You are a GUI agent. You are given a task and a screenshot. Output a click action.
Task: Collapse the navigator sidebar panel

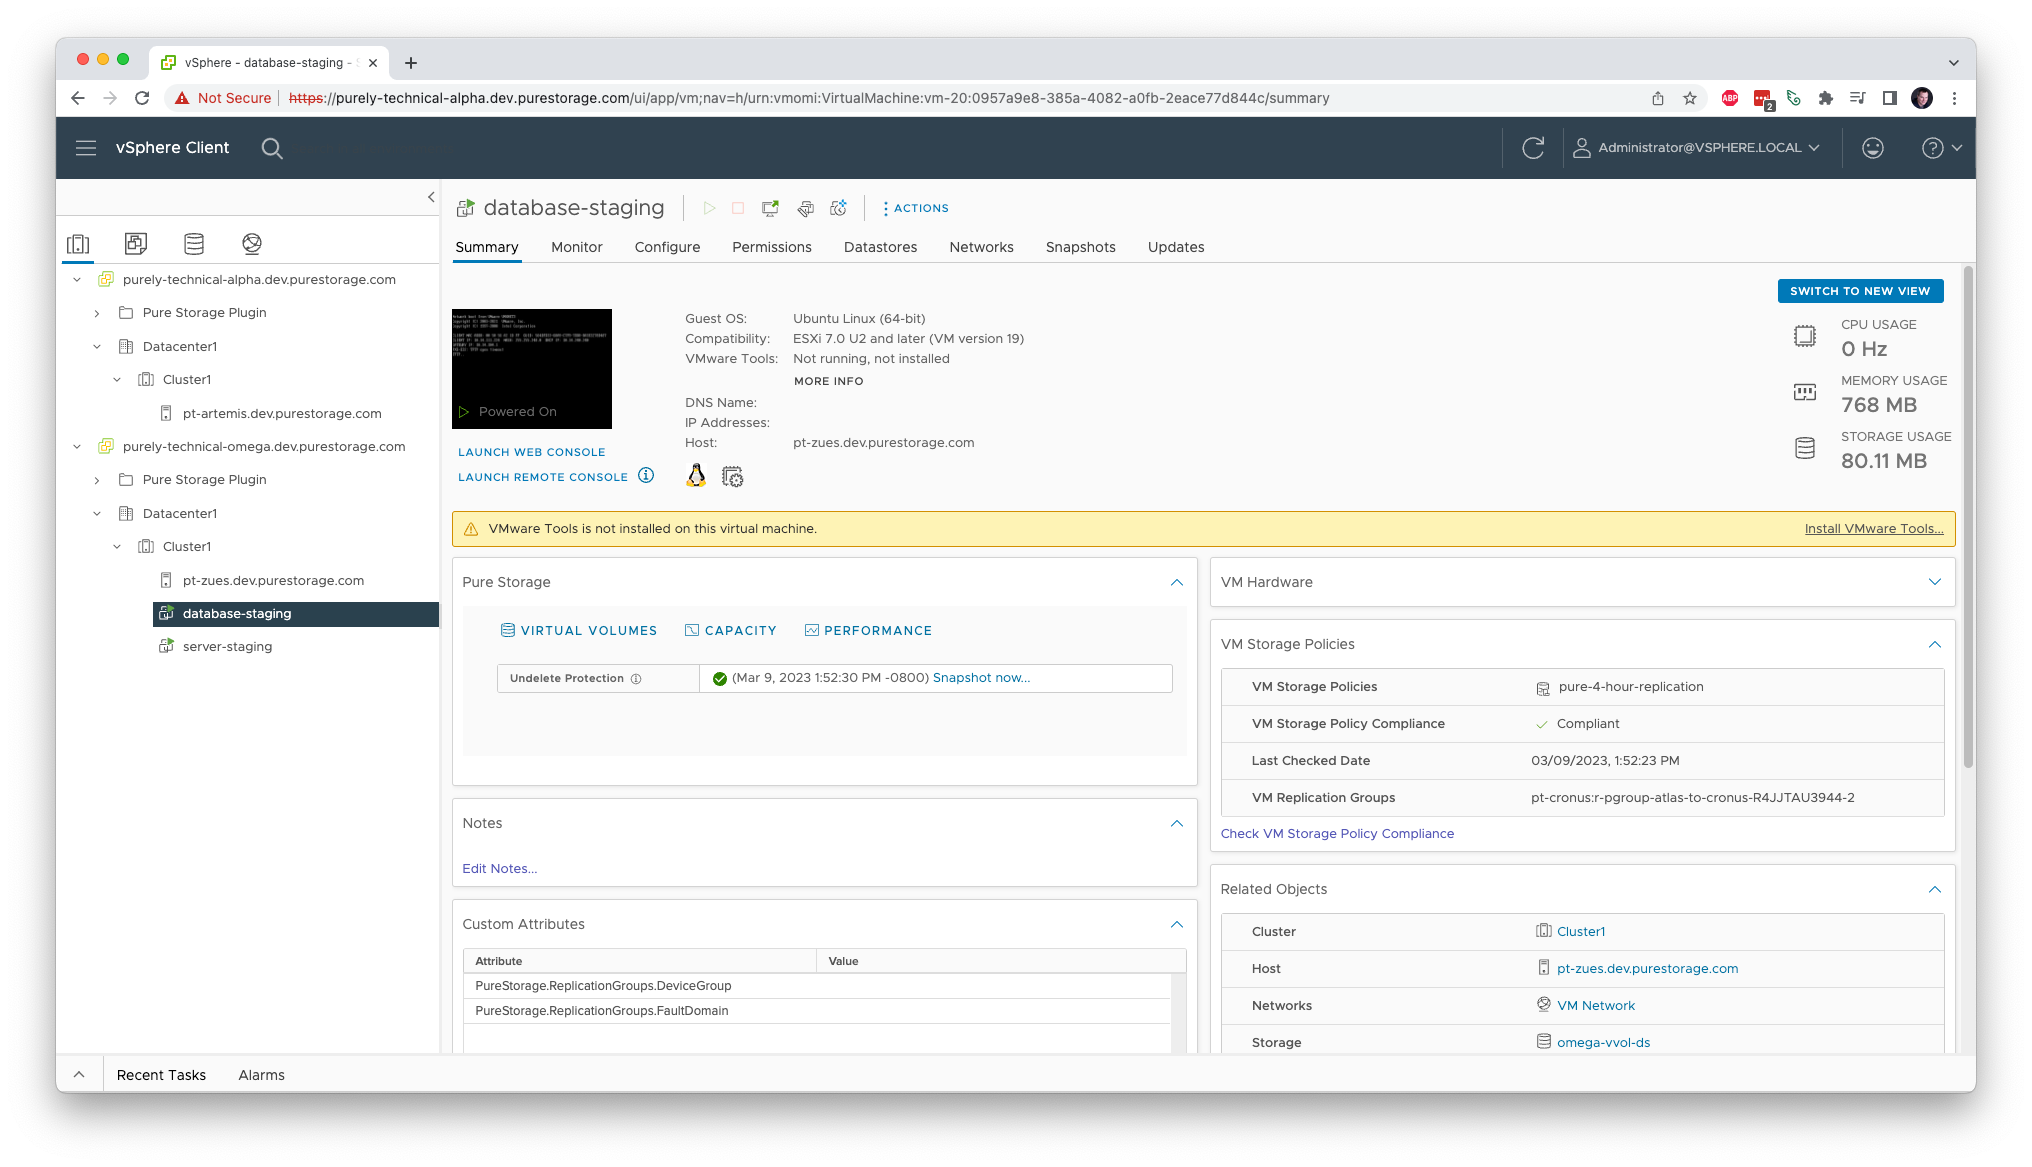tap(431, 197)
